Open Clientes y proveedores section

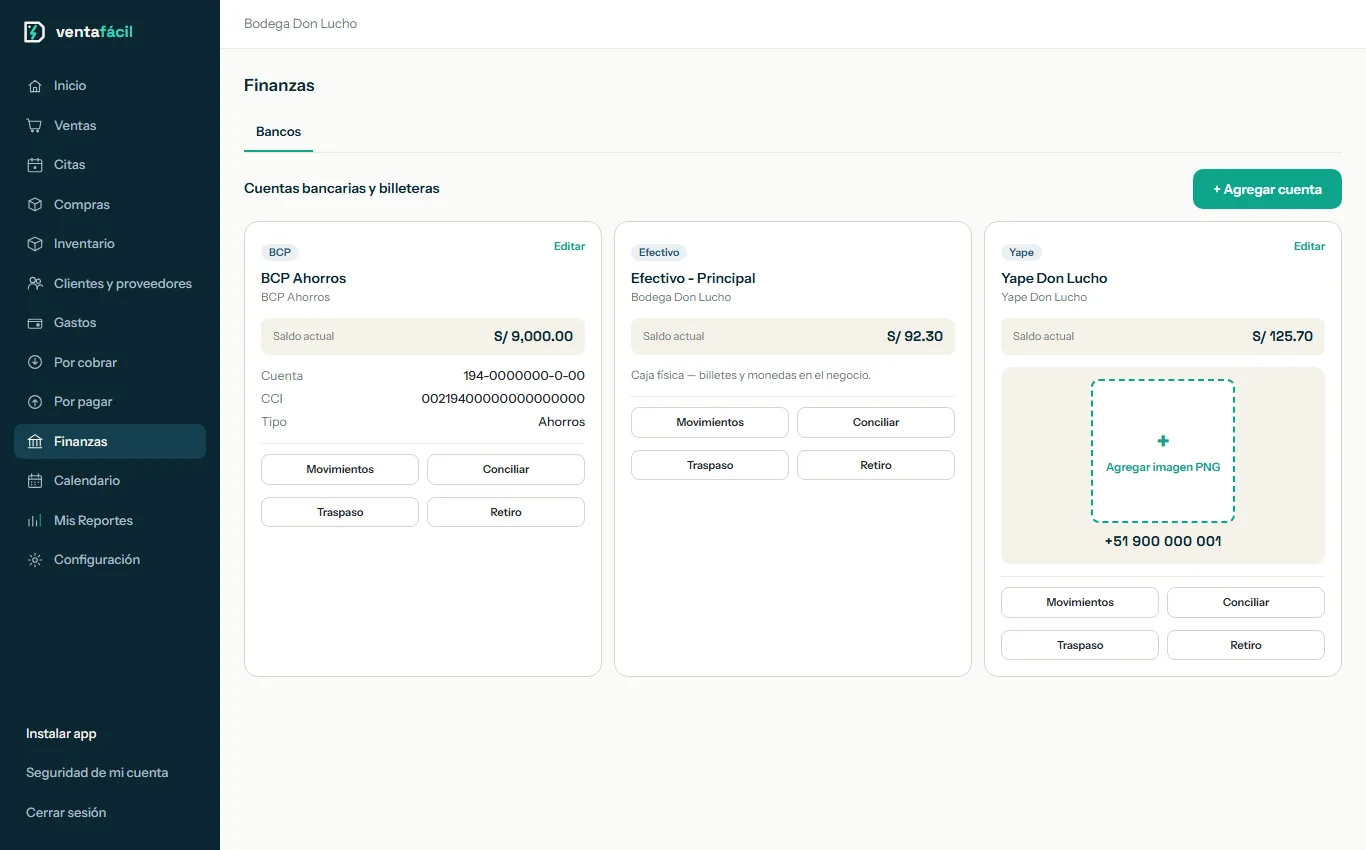pos(110,284)
